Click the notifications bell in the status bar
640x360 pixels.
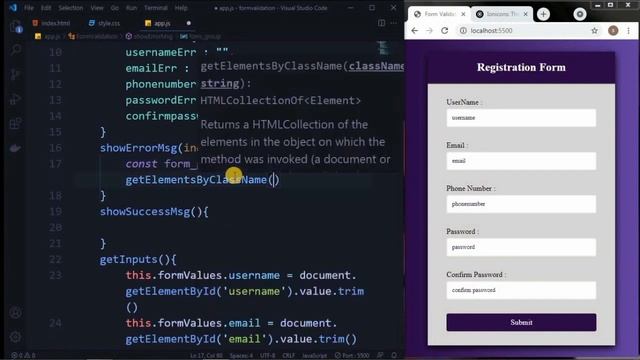point(394,356)
